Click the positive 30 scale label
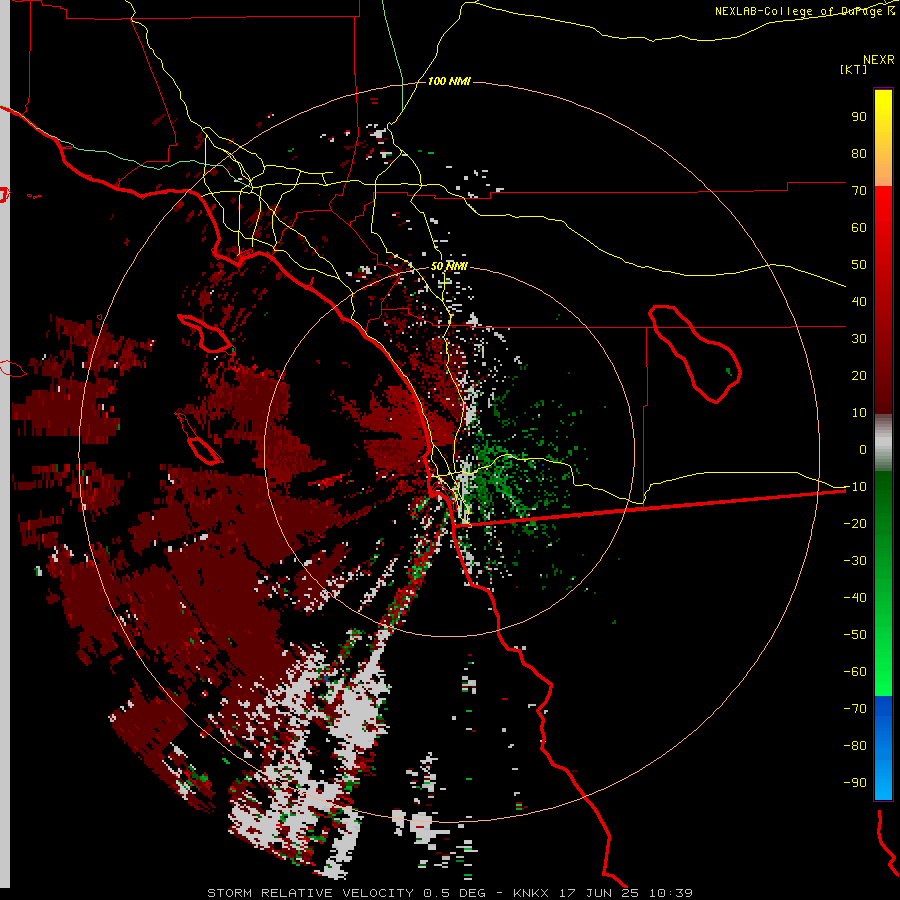 point(859,339)
